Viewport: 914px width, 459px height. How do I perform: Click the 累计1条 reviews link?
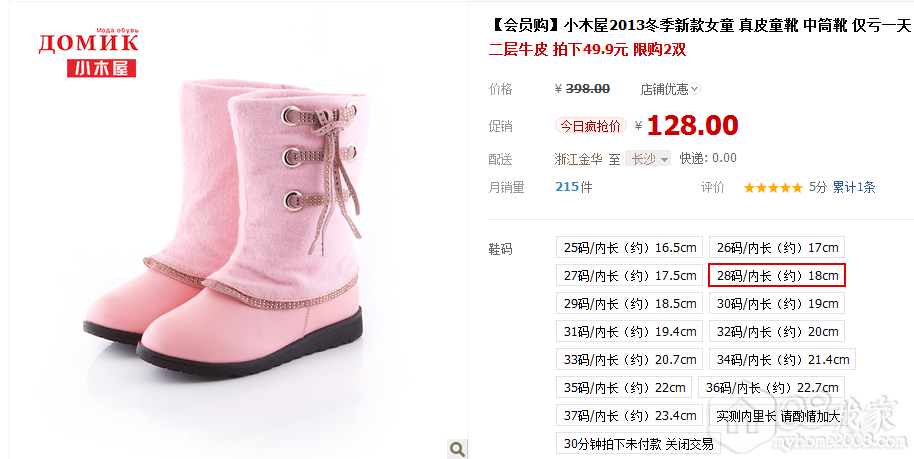(853, 187)
